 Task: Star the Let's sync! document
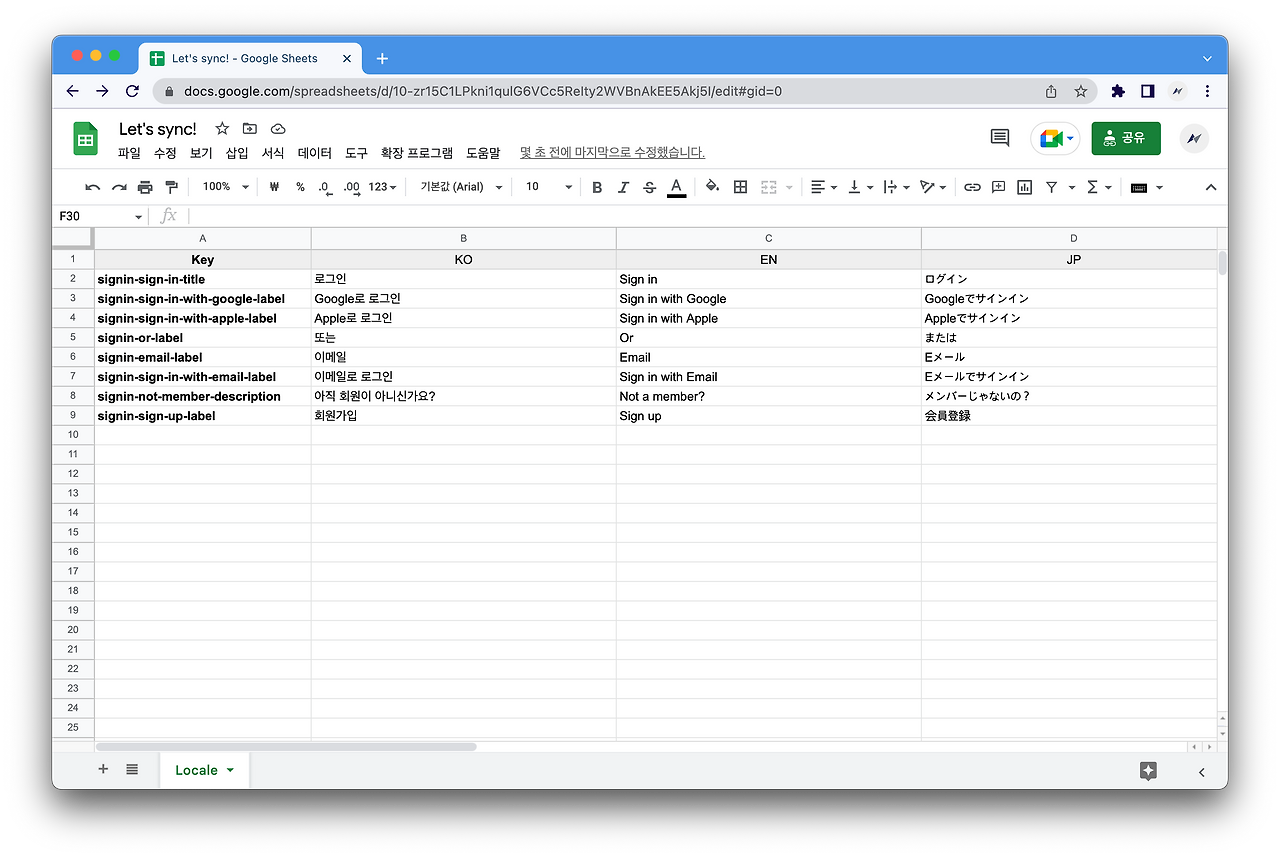[222, 129]
